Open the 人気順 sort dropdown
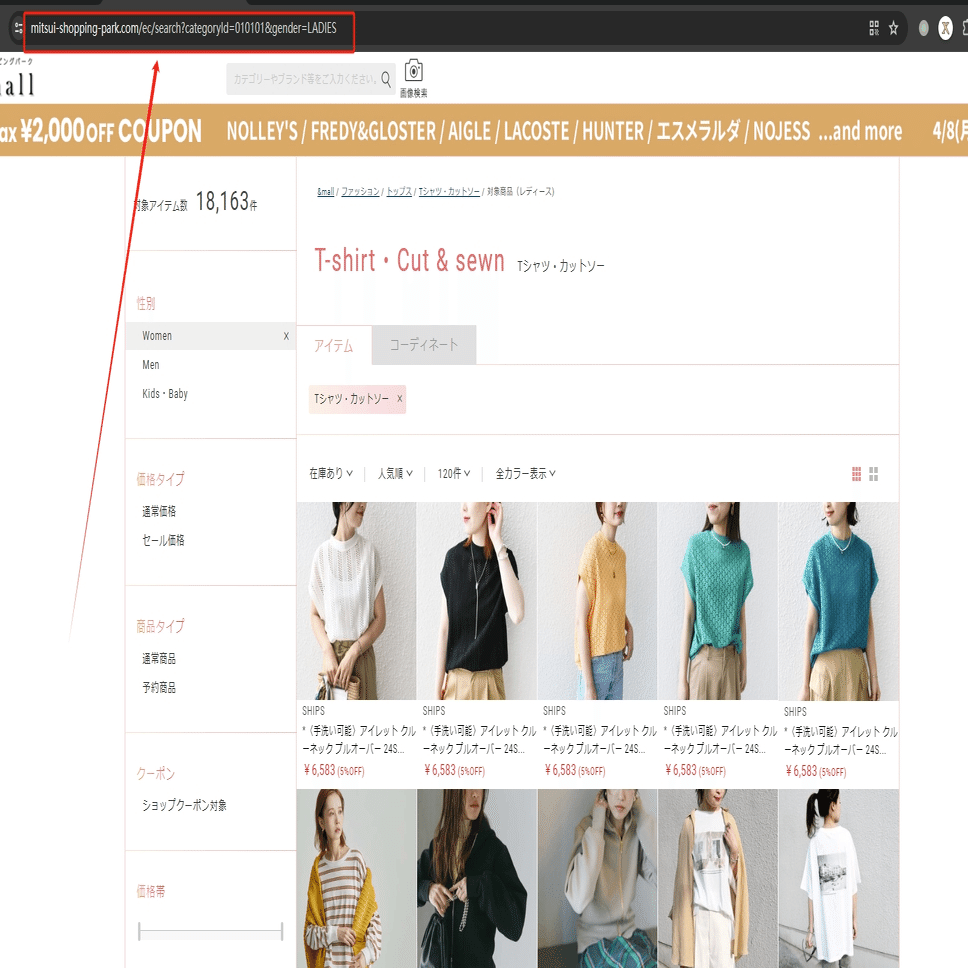The height and width of the screenshot is (968, 968). point(395,474)
